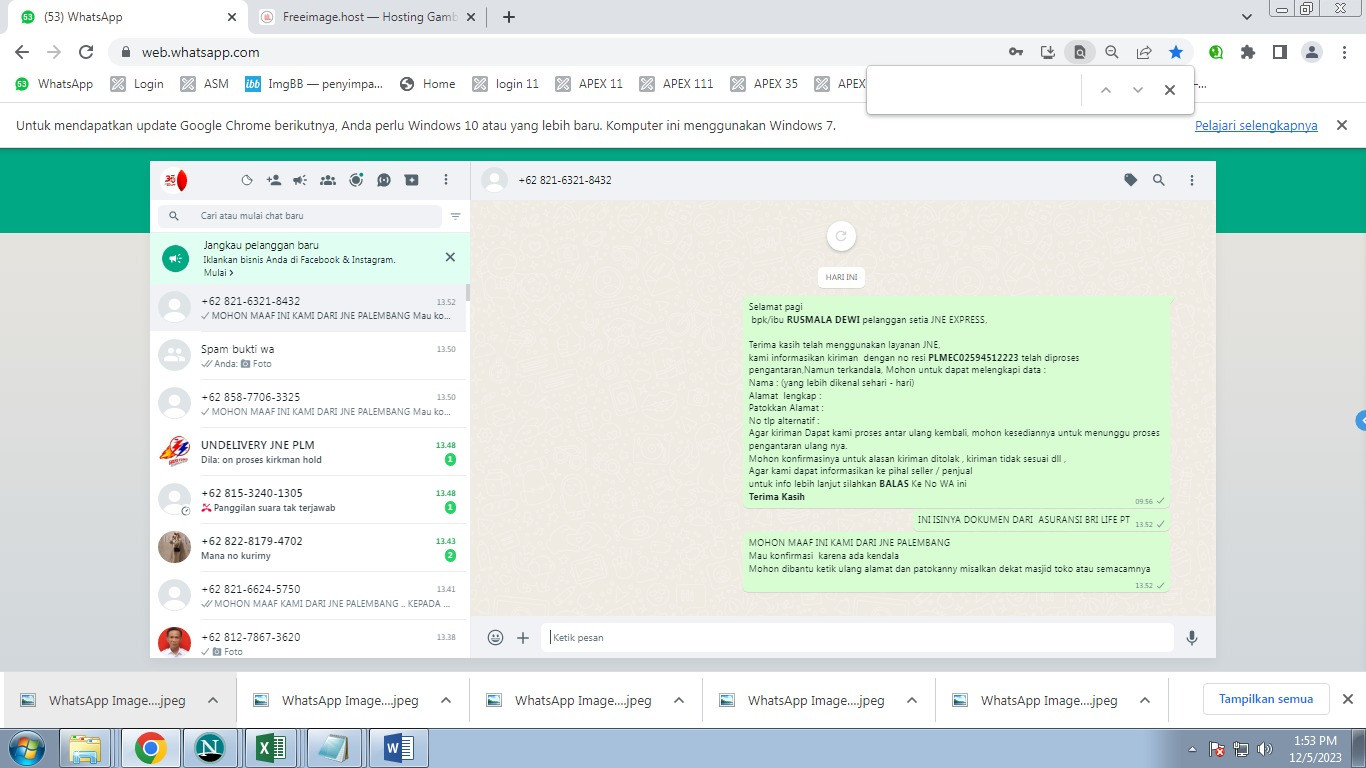
Task: Click the share page icon
Action: tap(1144, 52)
